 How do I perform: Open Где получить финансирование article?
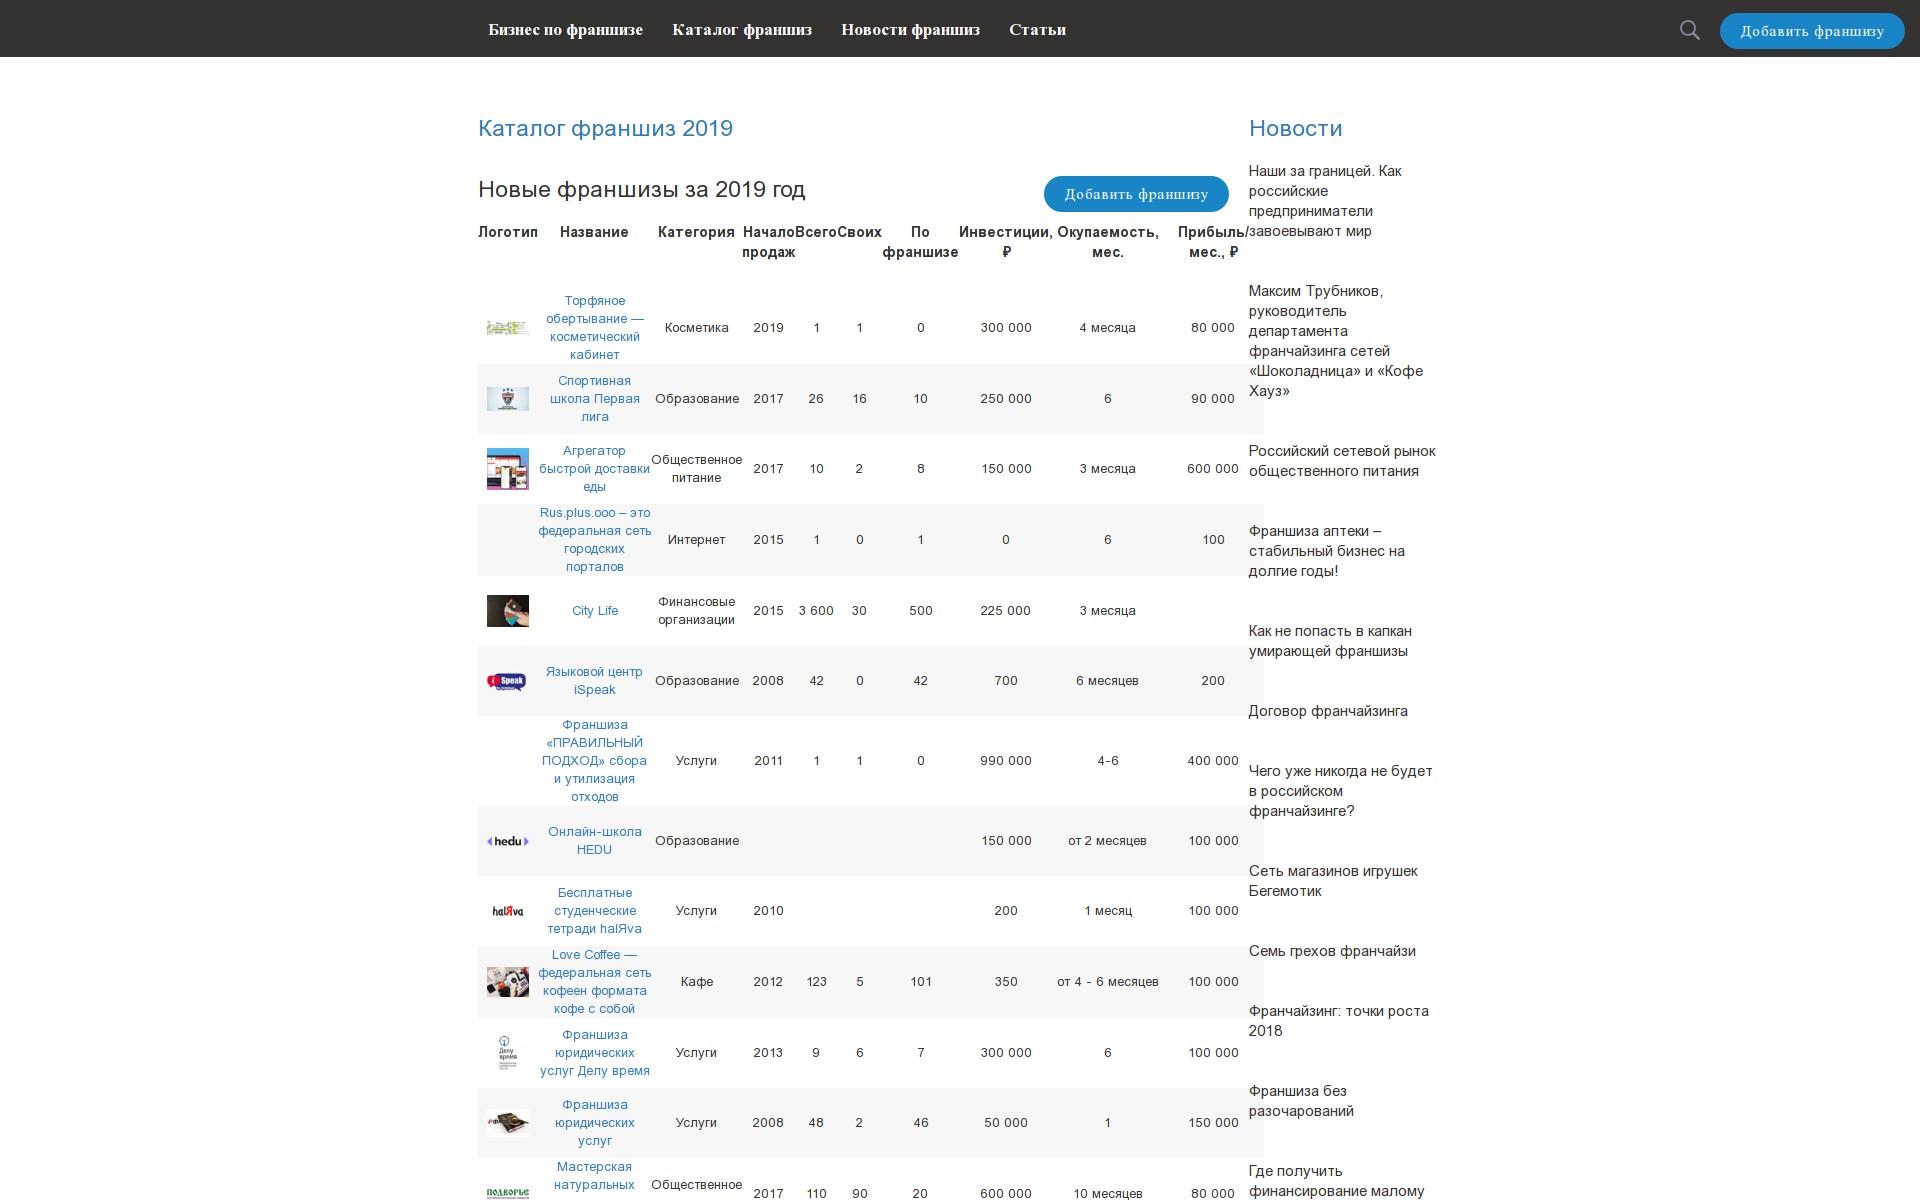pyautogui.click(x=1337, y=1181)
